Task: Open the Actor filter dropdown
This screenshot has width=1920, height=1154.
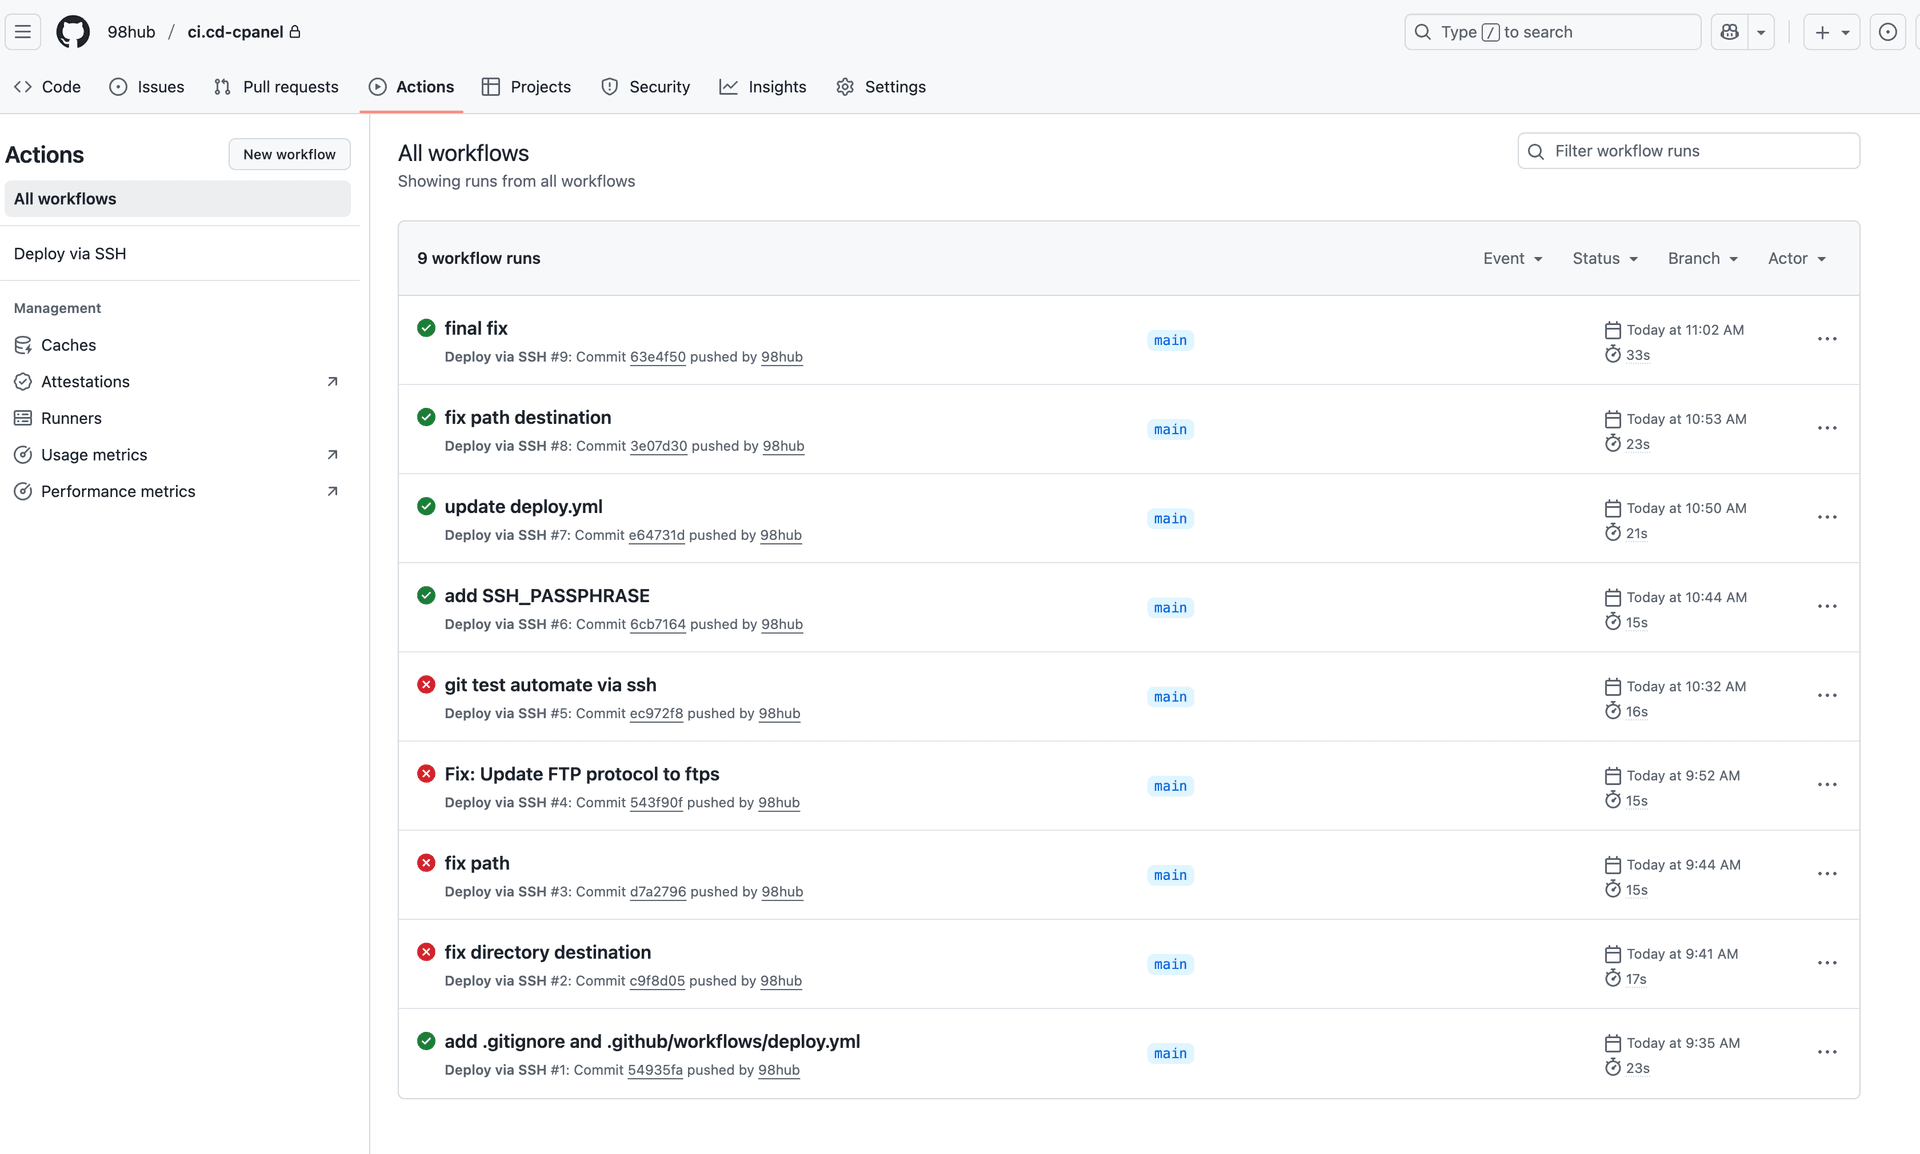Action: pos(1796,258)
